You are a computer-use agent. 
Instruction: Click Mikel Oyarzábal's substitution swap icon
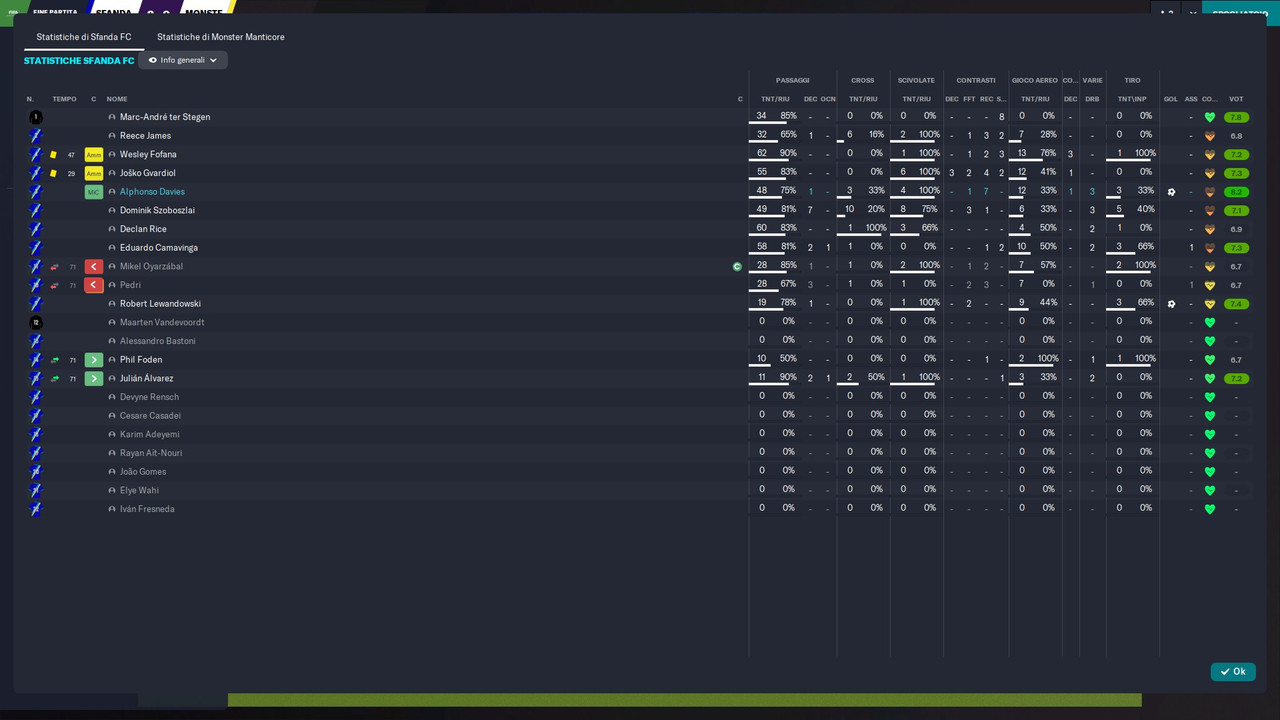[x=54, y=267]
